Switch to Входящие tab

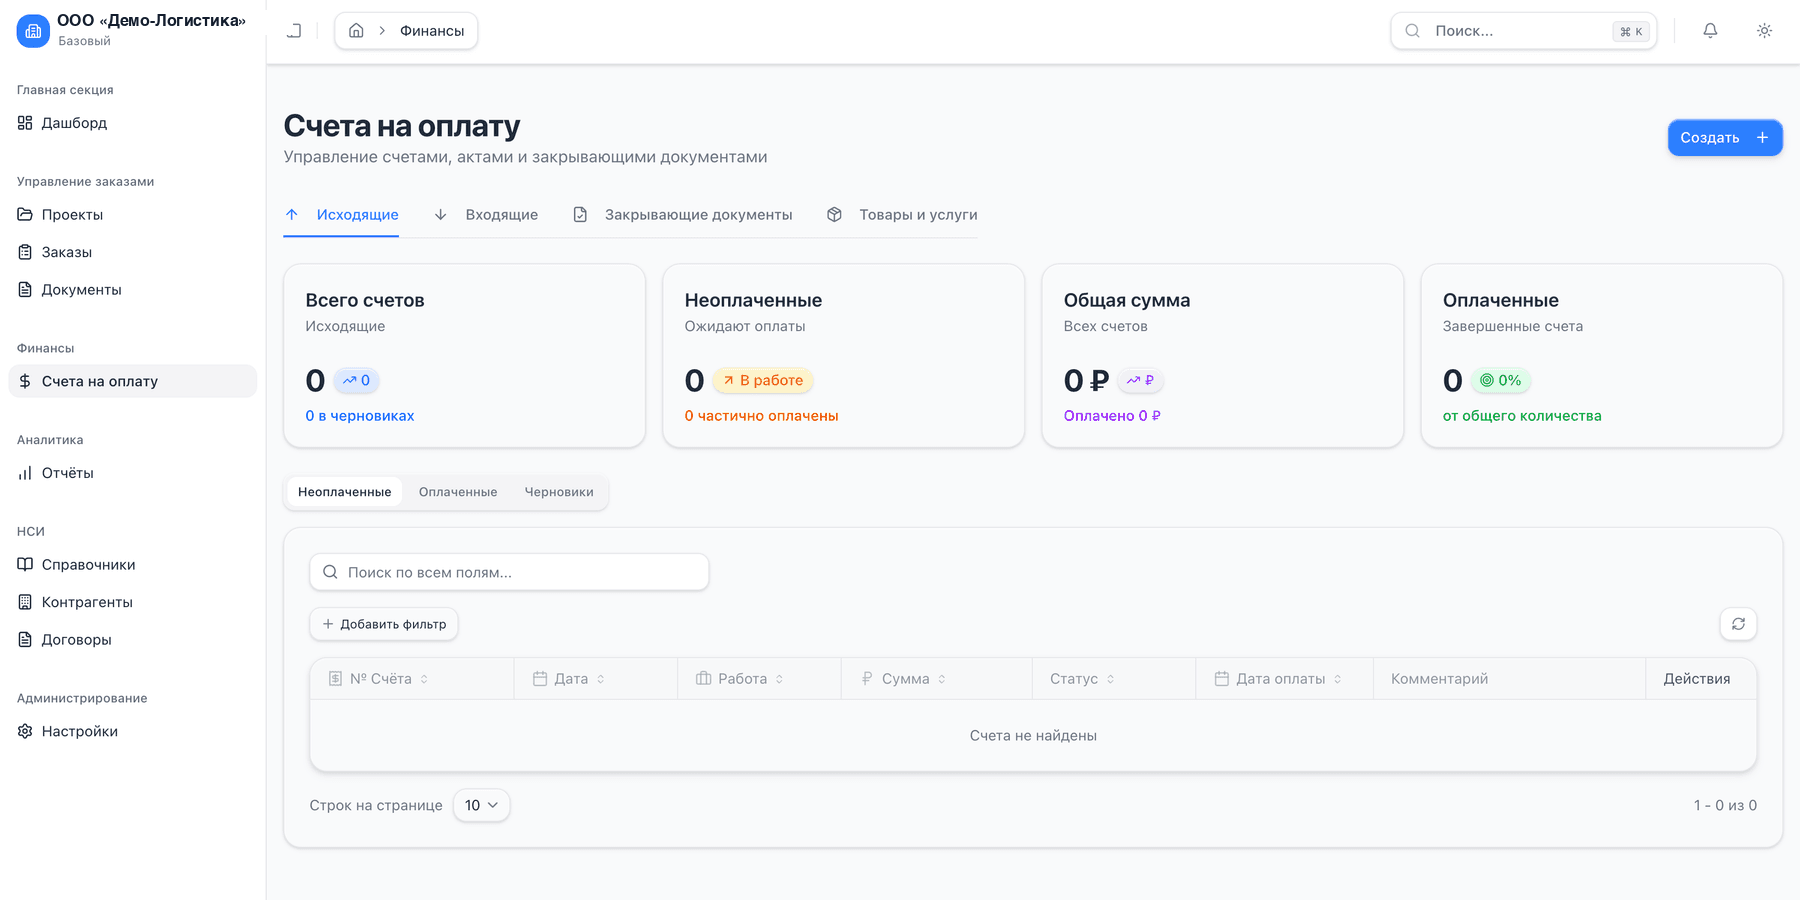pyautogui.click(x=486, y=215)
